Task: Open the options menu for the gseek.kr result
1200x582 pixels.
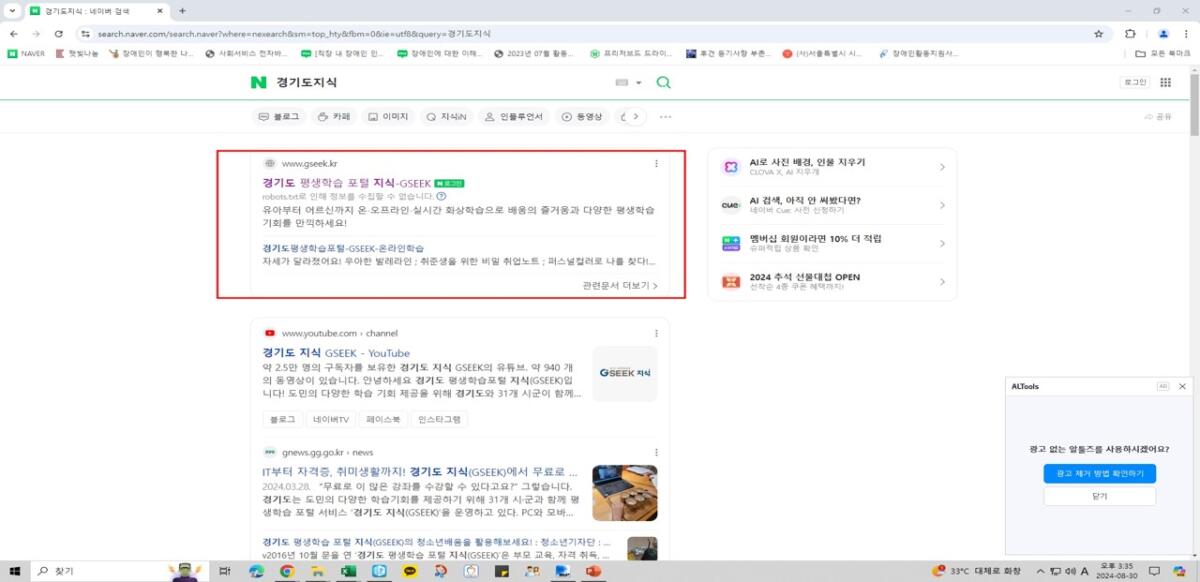Action: [656, 163]
